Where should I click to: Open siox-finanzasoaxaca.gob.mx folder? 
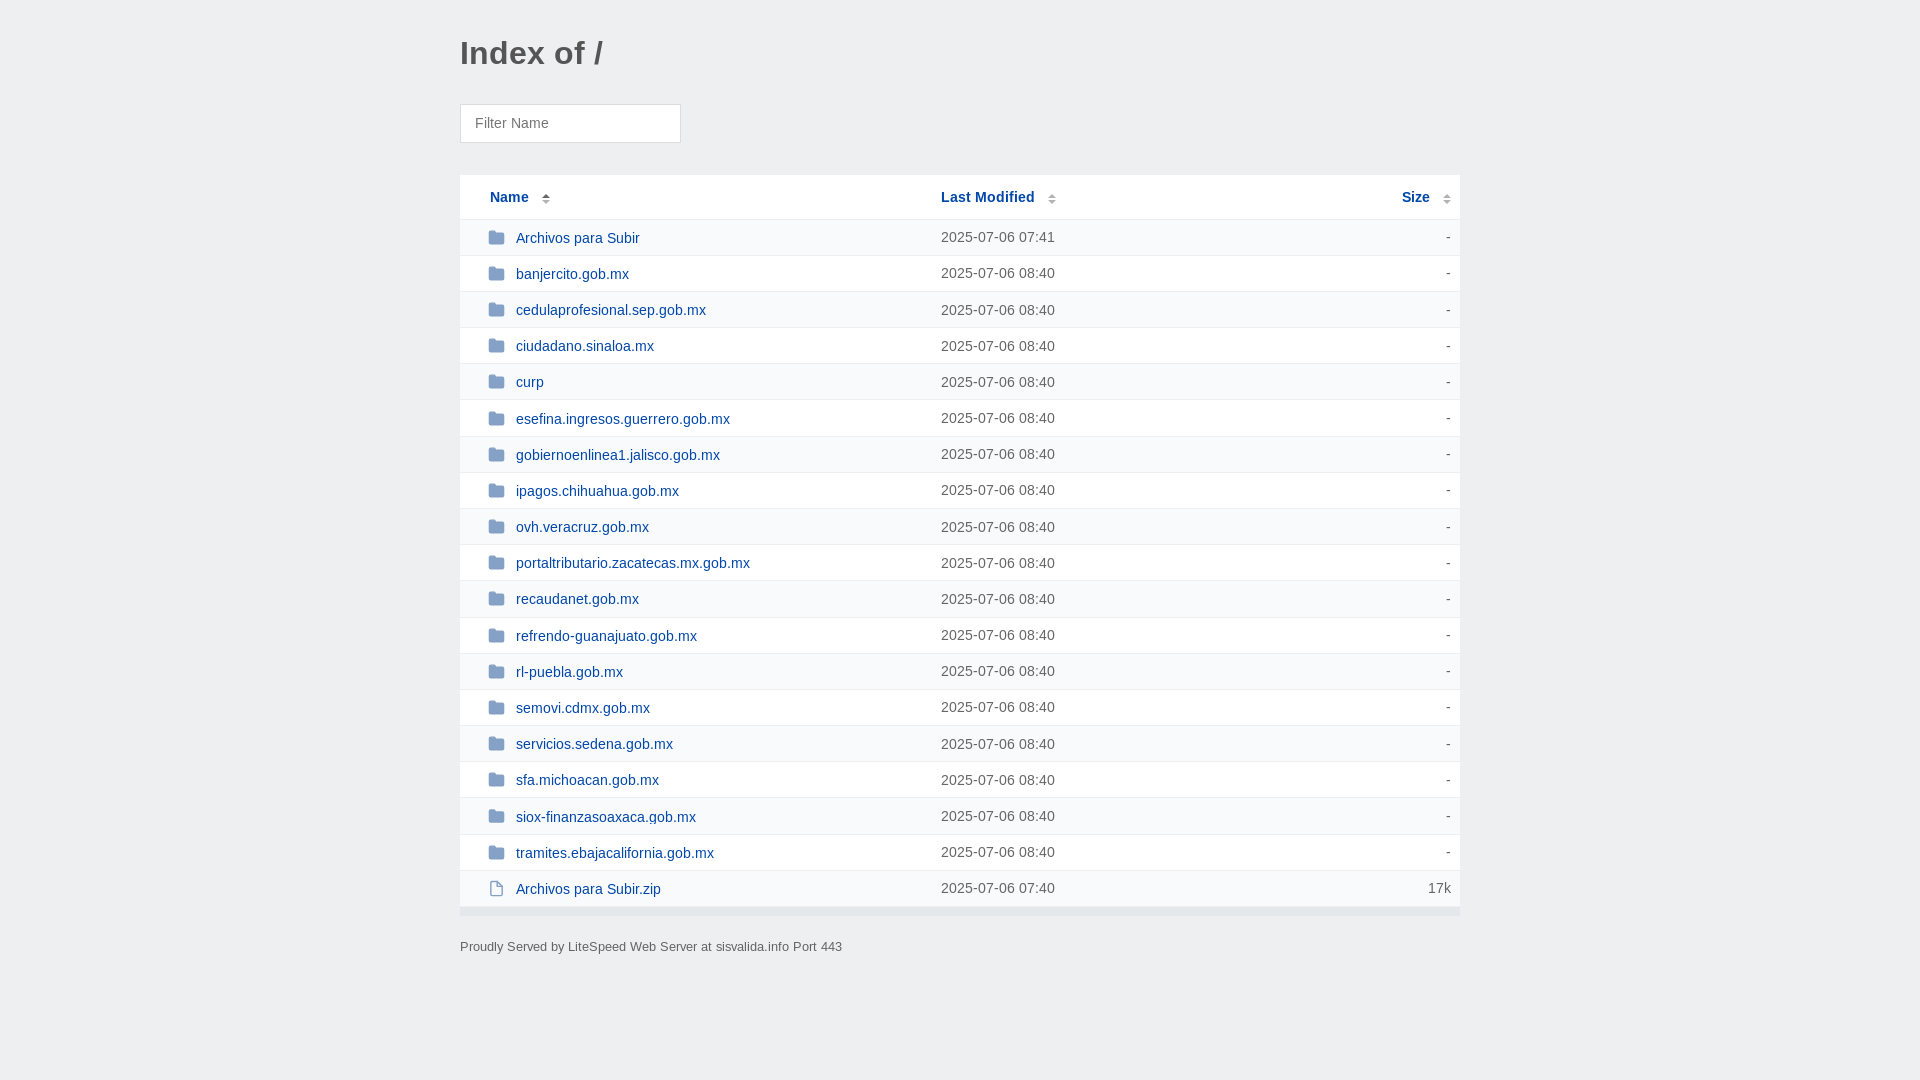click(605, 817)
